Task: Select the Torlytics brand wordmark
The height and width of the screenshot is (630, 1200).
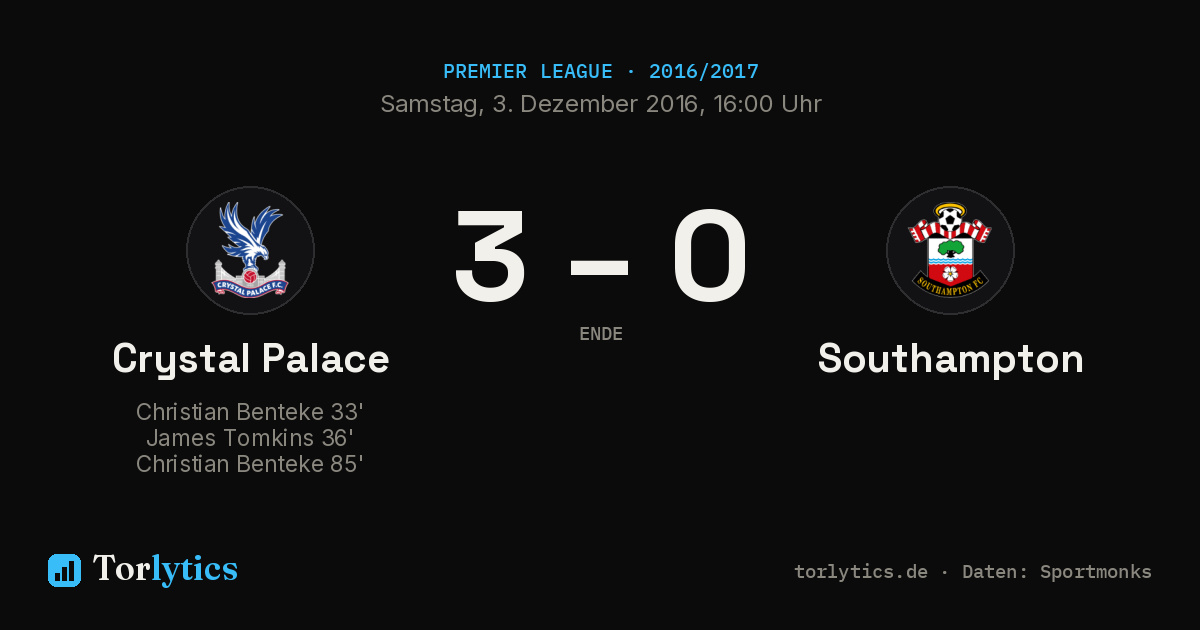Action: (x=165, y=569)
